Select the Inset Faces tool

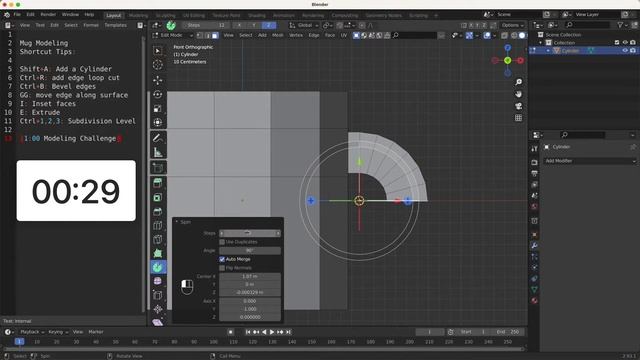point(158,198)
